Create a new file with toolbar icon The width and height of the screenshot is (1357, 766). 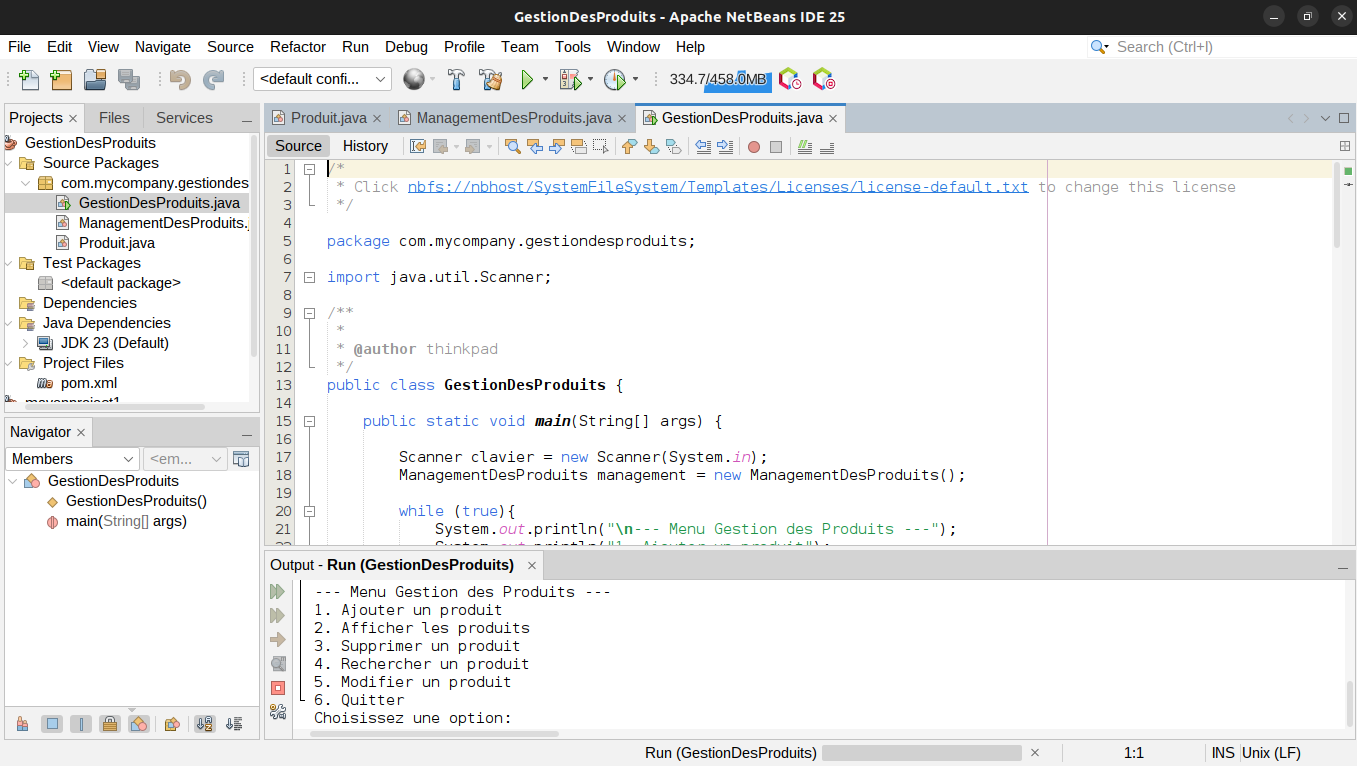pos(29,79)
